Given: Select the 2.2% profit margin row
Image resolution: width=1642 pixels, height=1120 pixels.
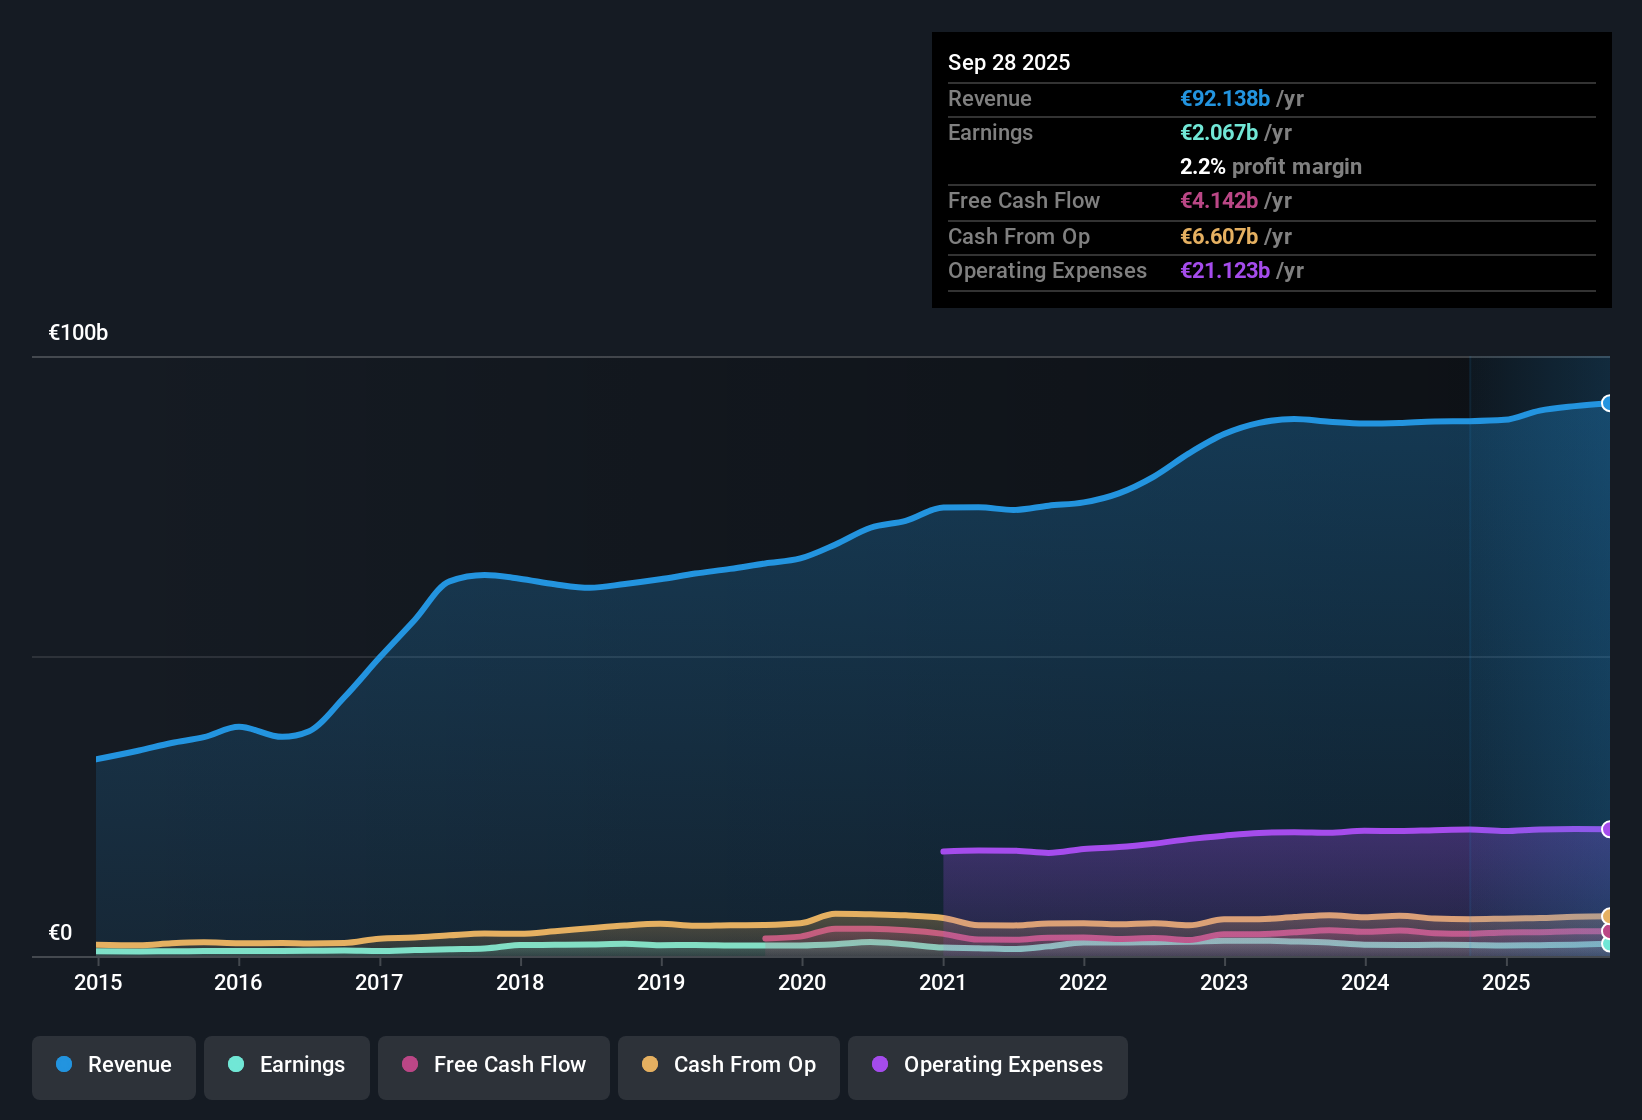Looking at the screenshot, I should (1270, 167).
